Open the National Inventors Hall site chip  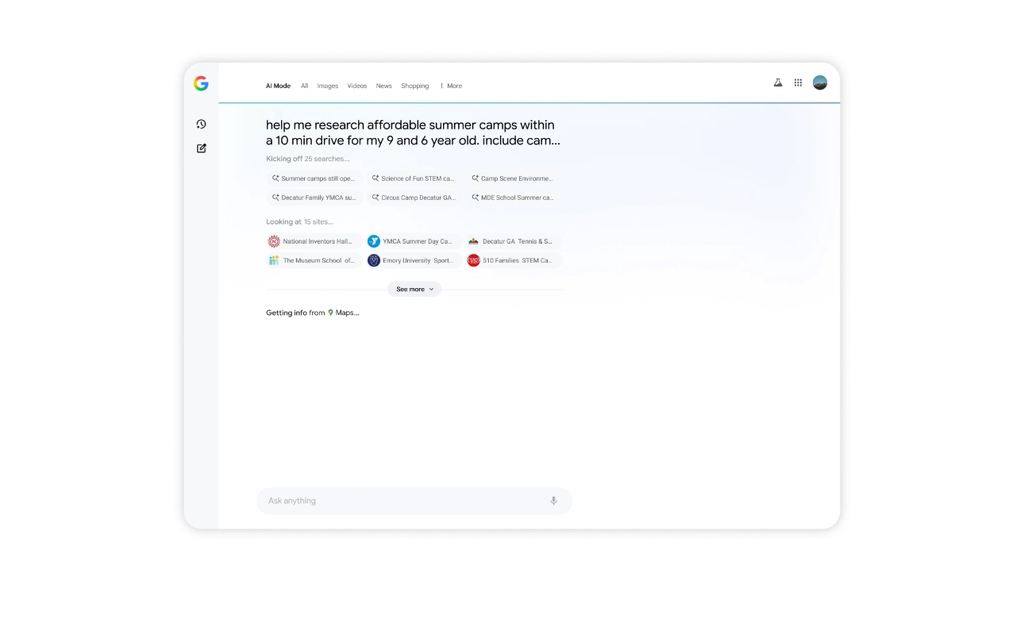pyautogui.click(x=311, y=241)
